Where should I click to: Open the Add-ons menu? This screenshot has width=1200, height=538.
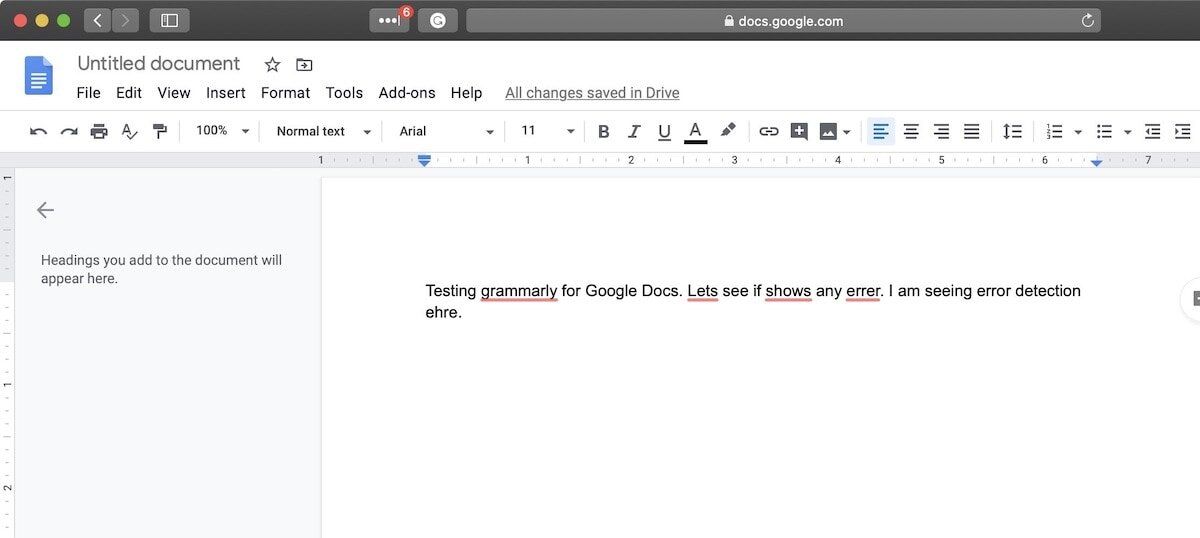point(406,93)
